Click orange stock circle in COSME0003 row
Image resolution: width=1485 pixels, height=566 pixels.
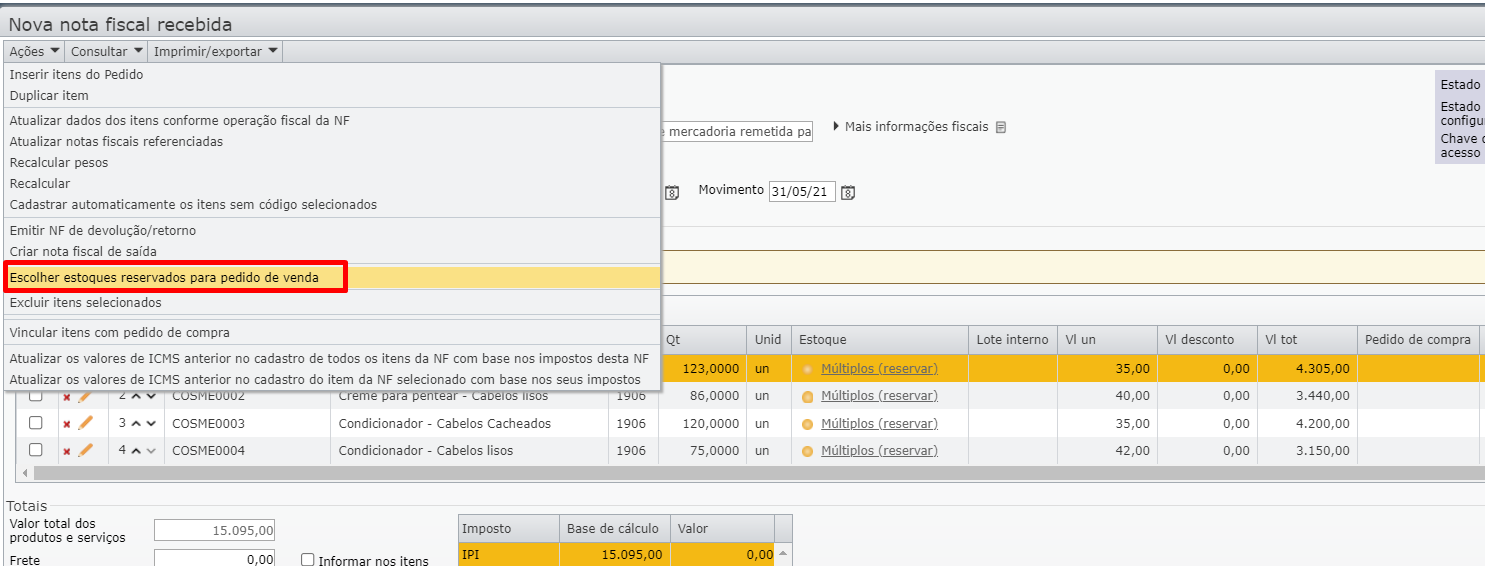pyautogui.click(x=808, y=424)
